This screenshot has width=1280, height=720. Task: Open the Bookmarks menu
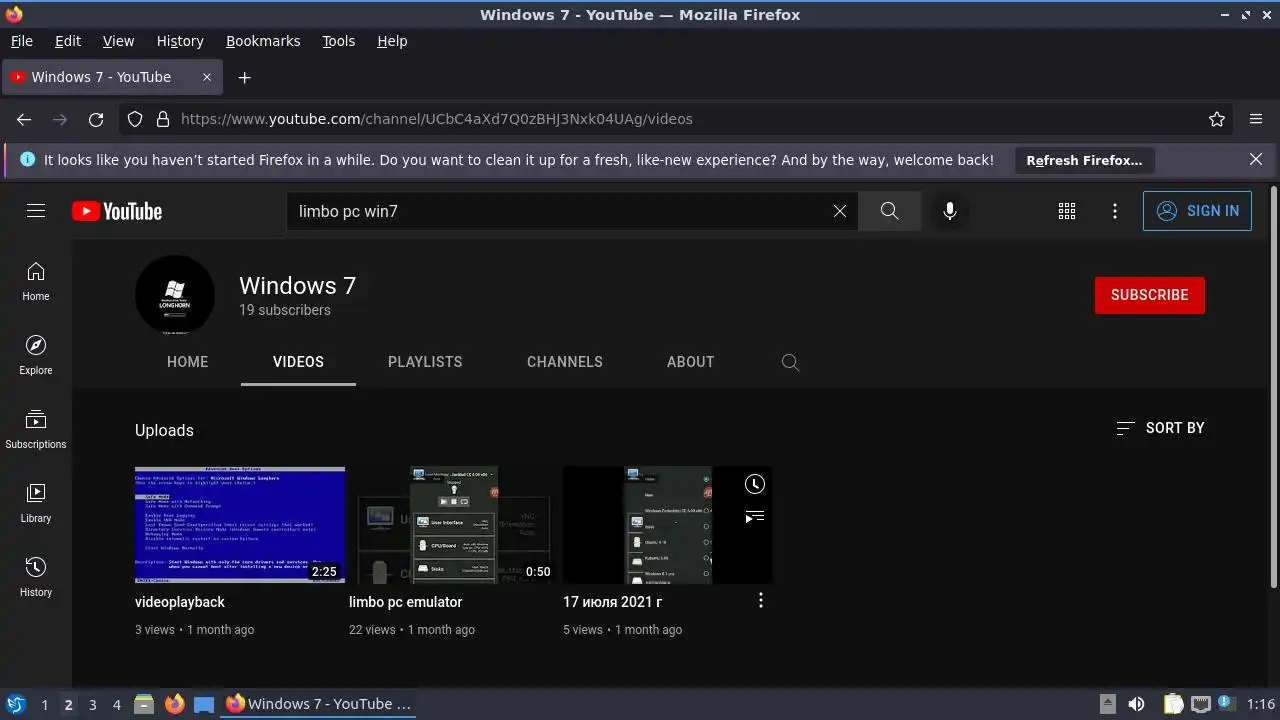[x=263, y=41]
